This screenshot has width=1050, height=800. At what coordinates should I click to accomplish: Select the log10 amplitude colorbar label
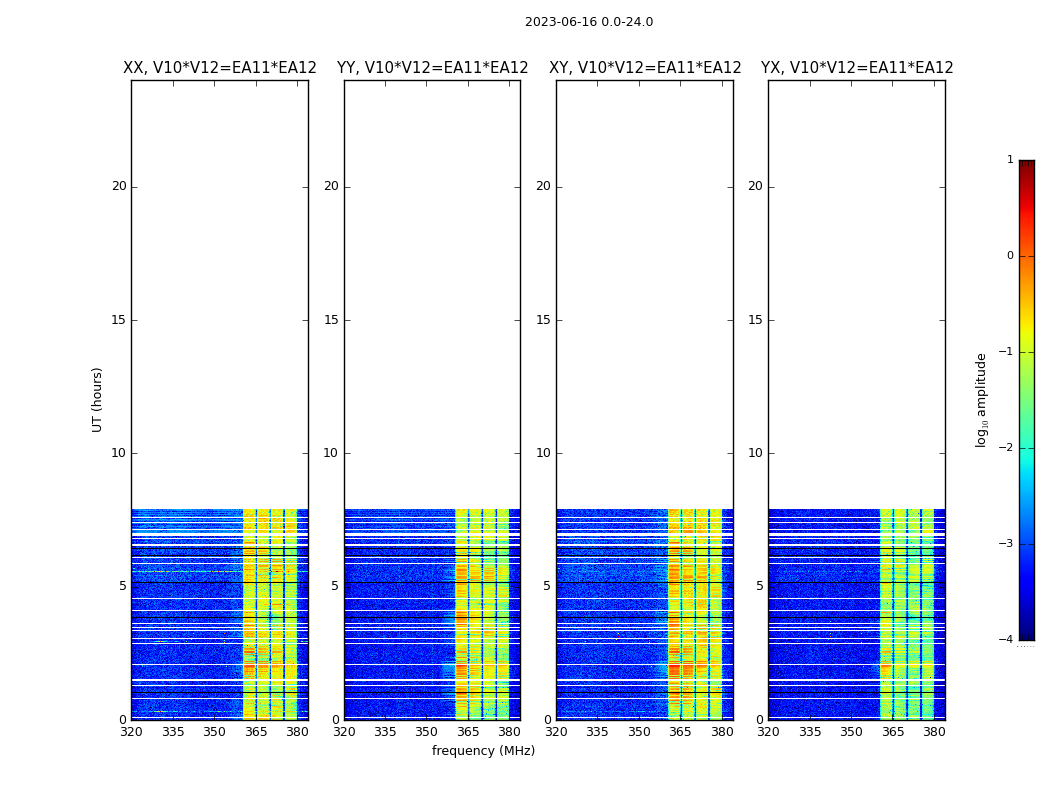click(x=981, y=399)
